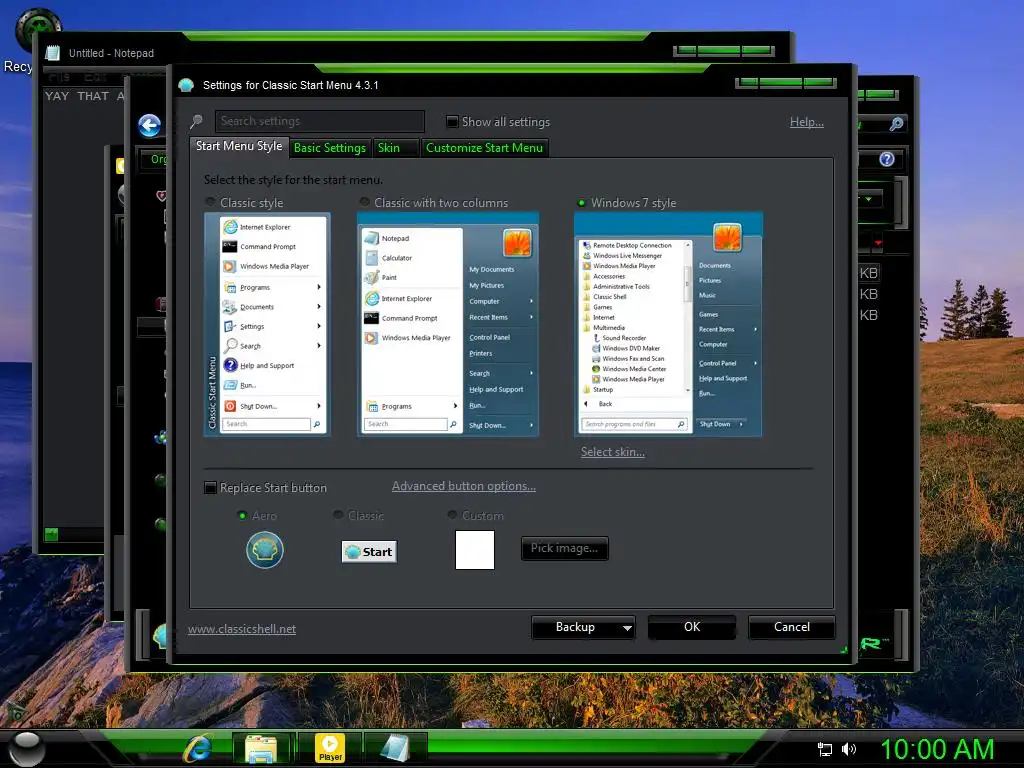
Task: Switch to Basic Settings tab
Action: [x=330, y=148]
